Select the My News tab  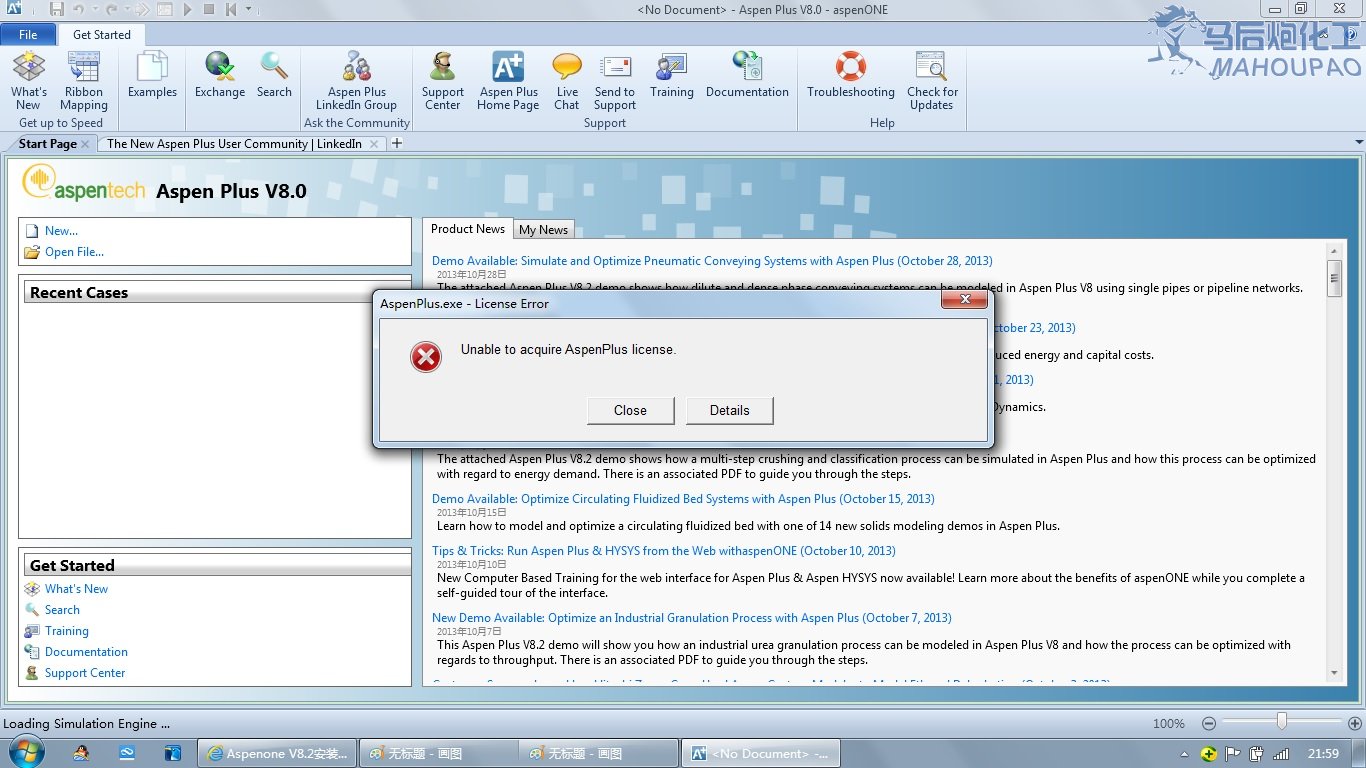(543, 230)
